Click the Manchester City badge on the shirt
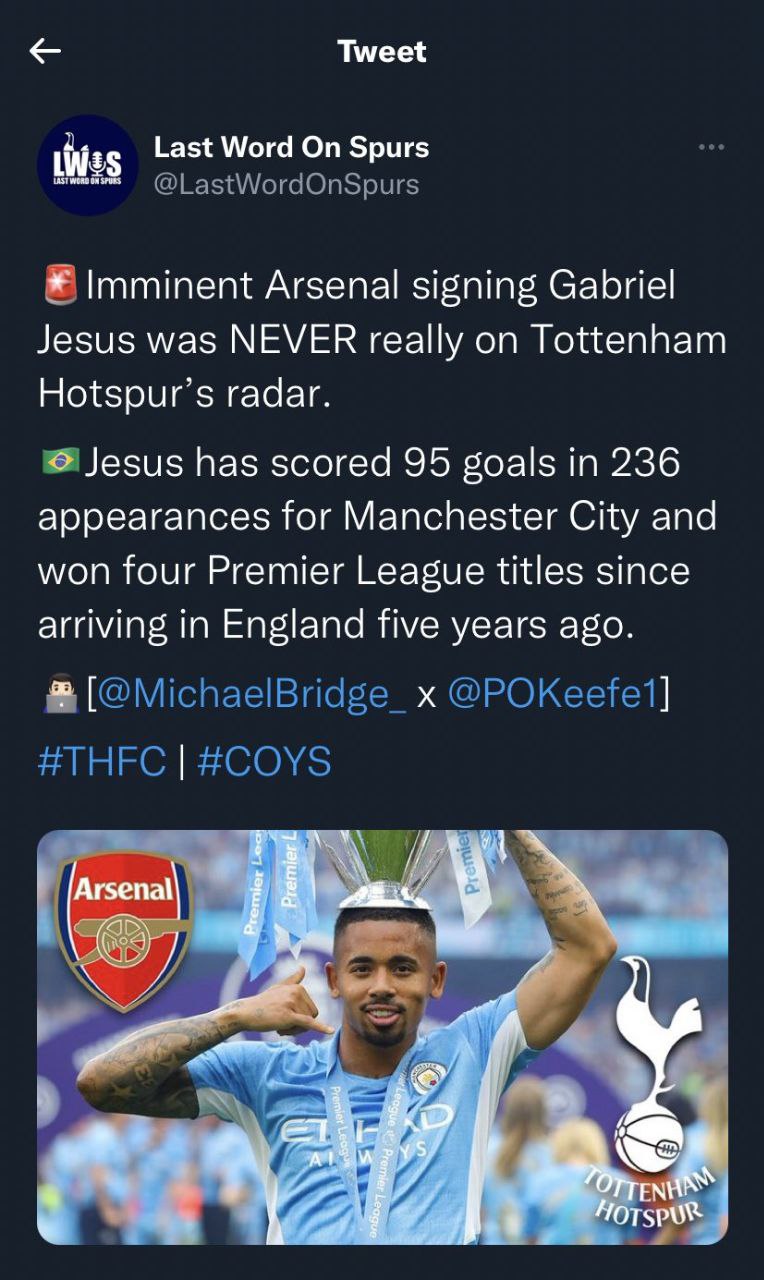This screenshot has width=764, height=1280. pyautogui.click(x=427, y=1077)
